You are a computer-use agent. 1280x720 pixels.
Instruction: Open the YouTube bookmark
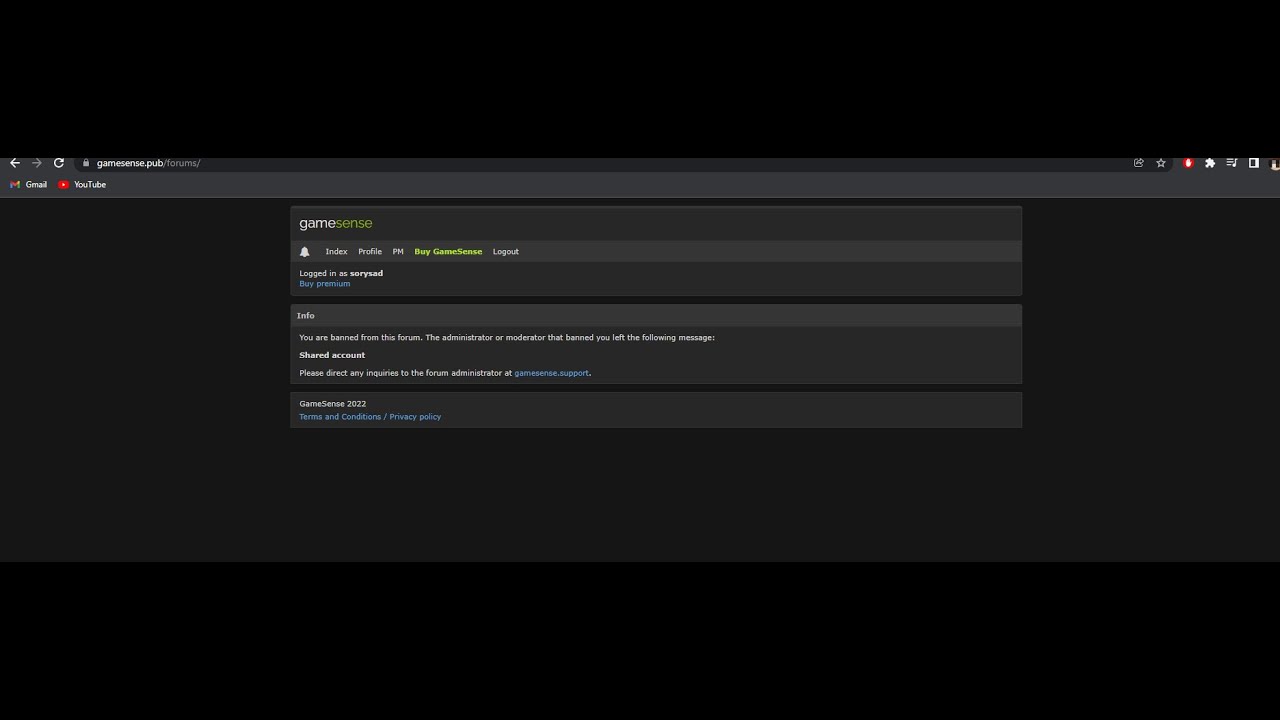(82, 185)
